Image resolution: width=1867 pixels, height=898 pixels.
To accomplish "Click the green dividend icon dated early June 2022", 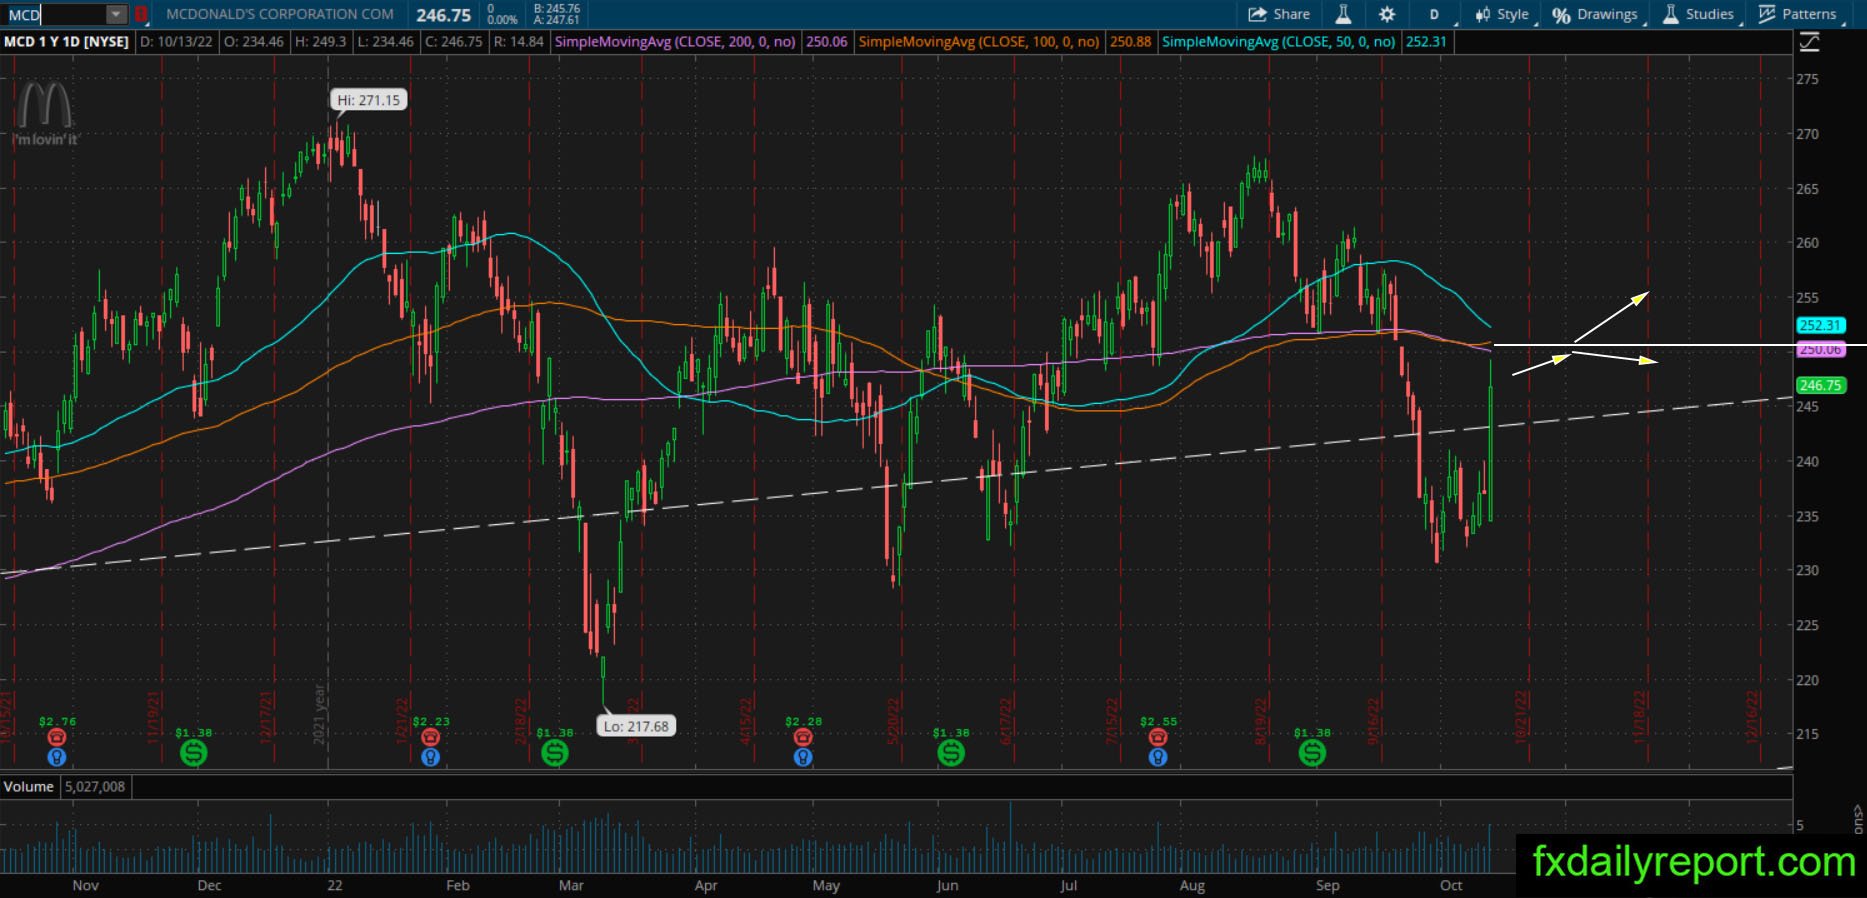I will [950, 753].
